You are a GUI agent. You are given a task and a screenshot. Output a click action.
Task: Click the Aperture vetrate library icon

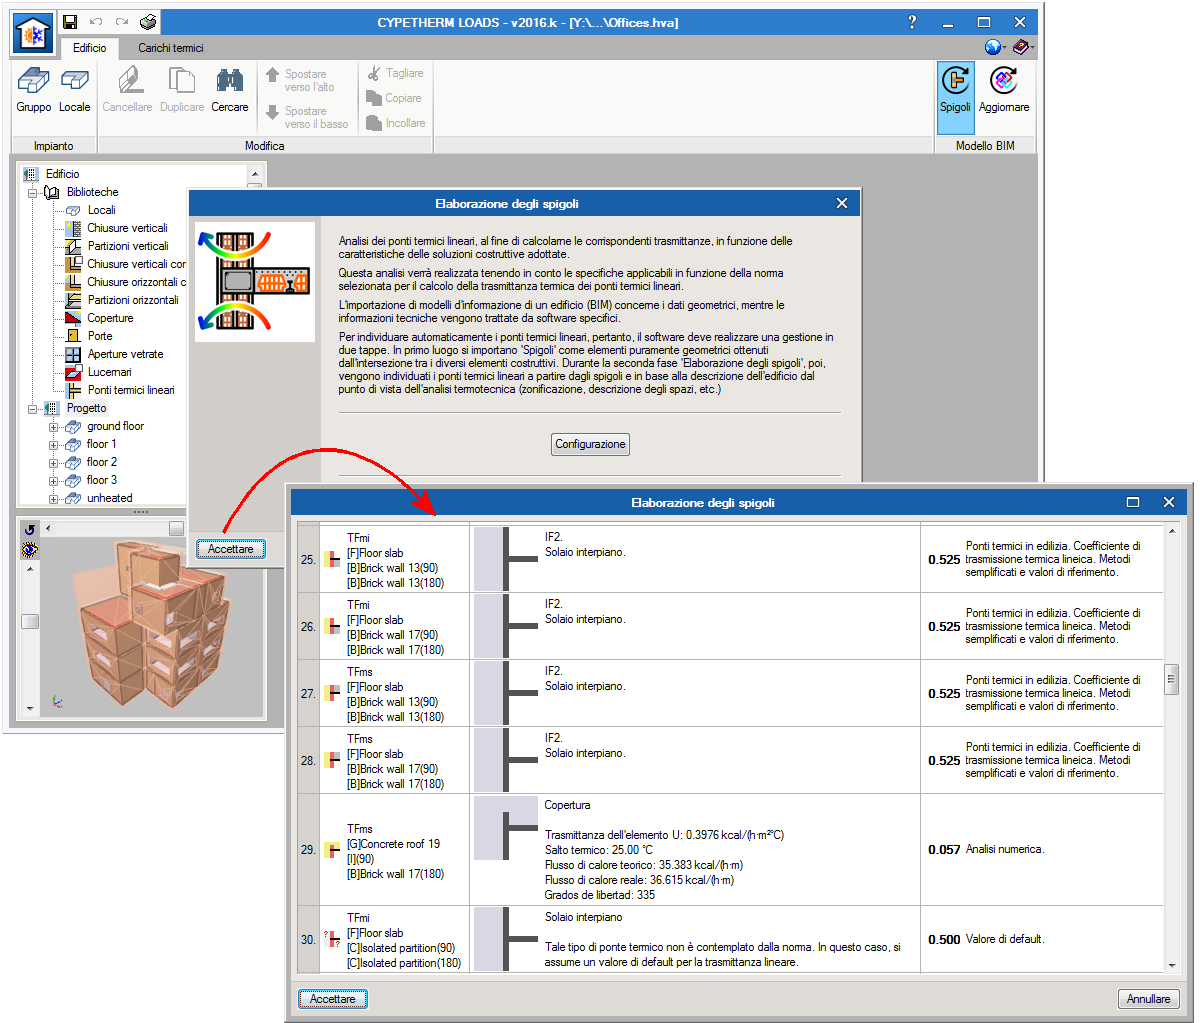pos(72,354)
